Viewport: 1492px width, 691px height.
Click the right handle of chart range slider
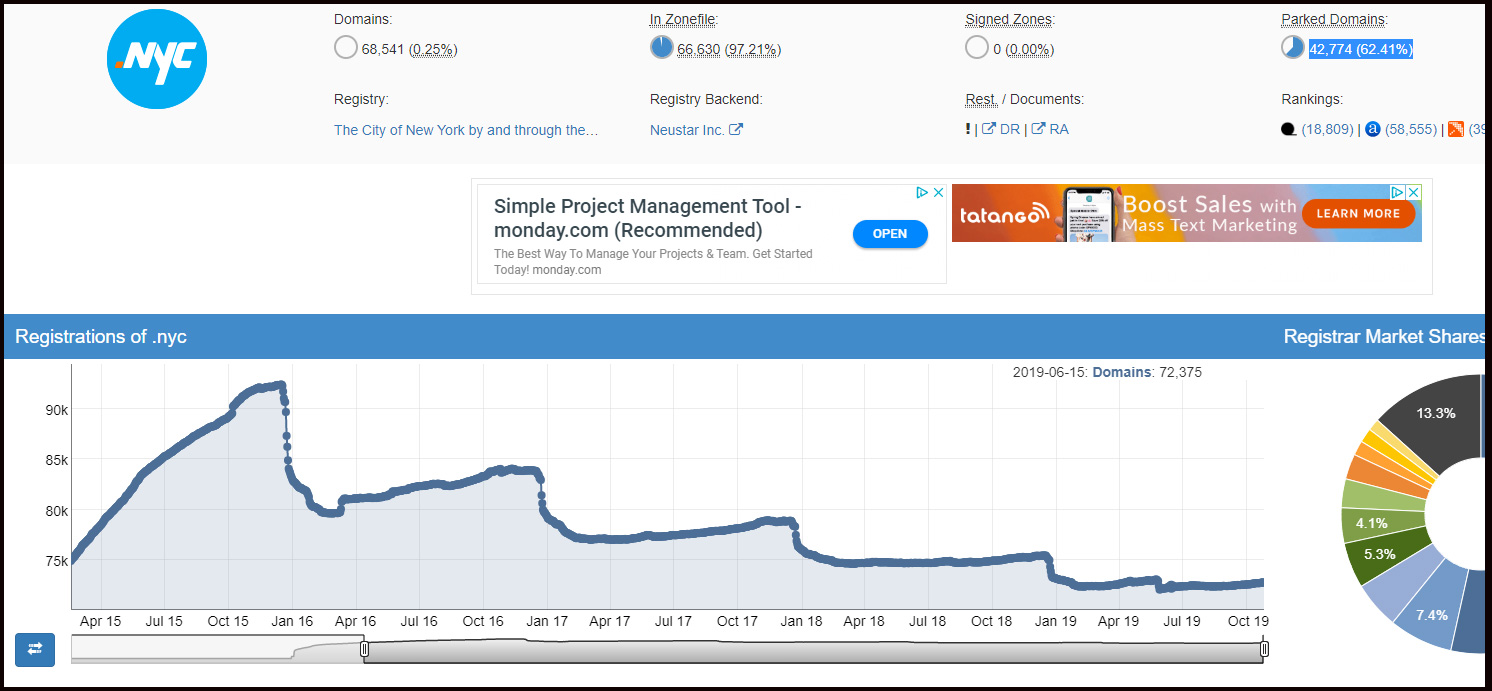pos(1264,650)
